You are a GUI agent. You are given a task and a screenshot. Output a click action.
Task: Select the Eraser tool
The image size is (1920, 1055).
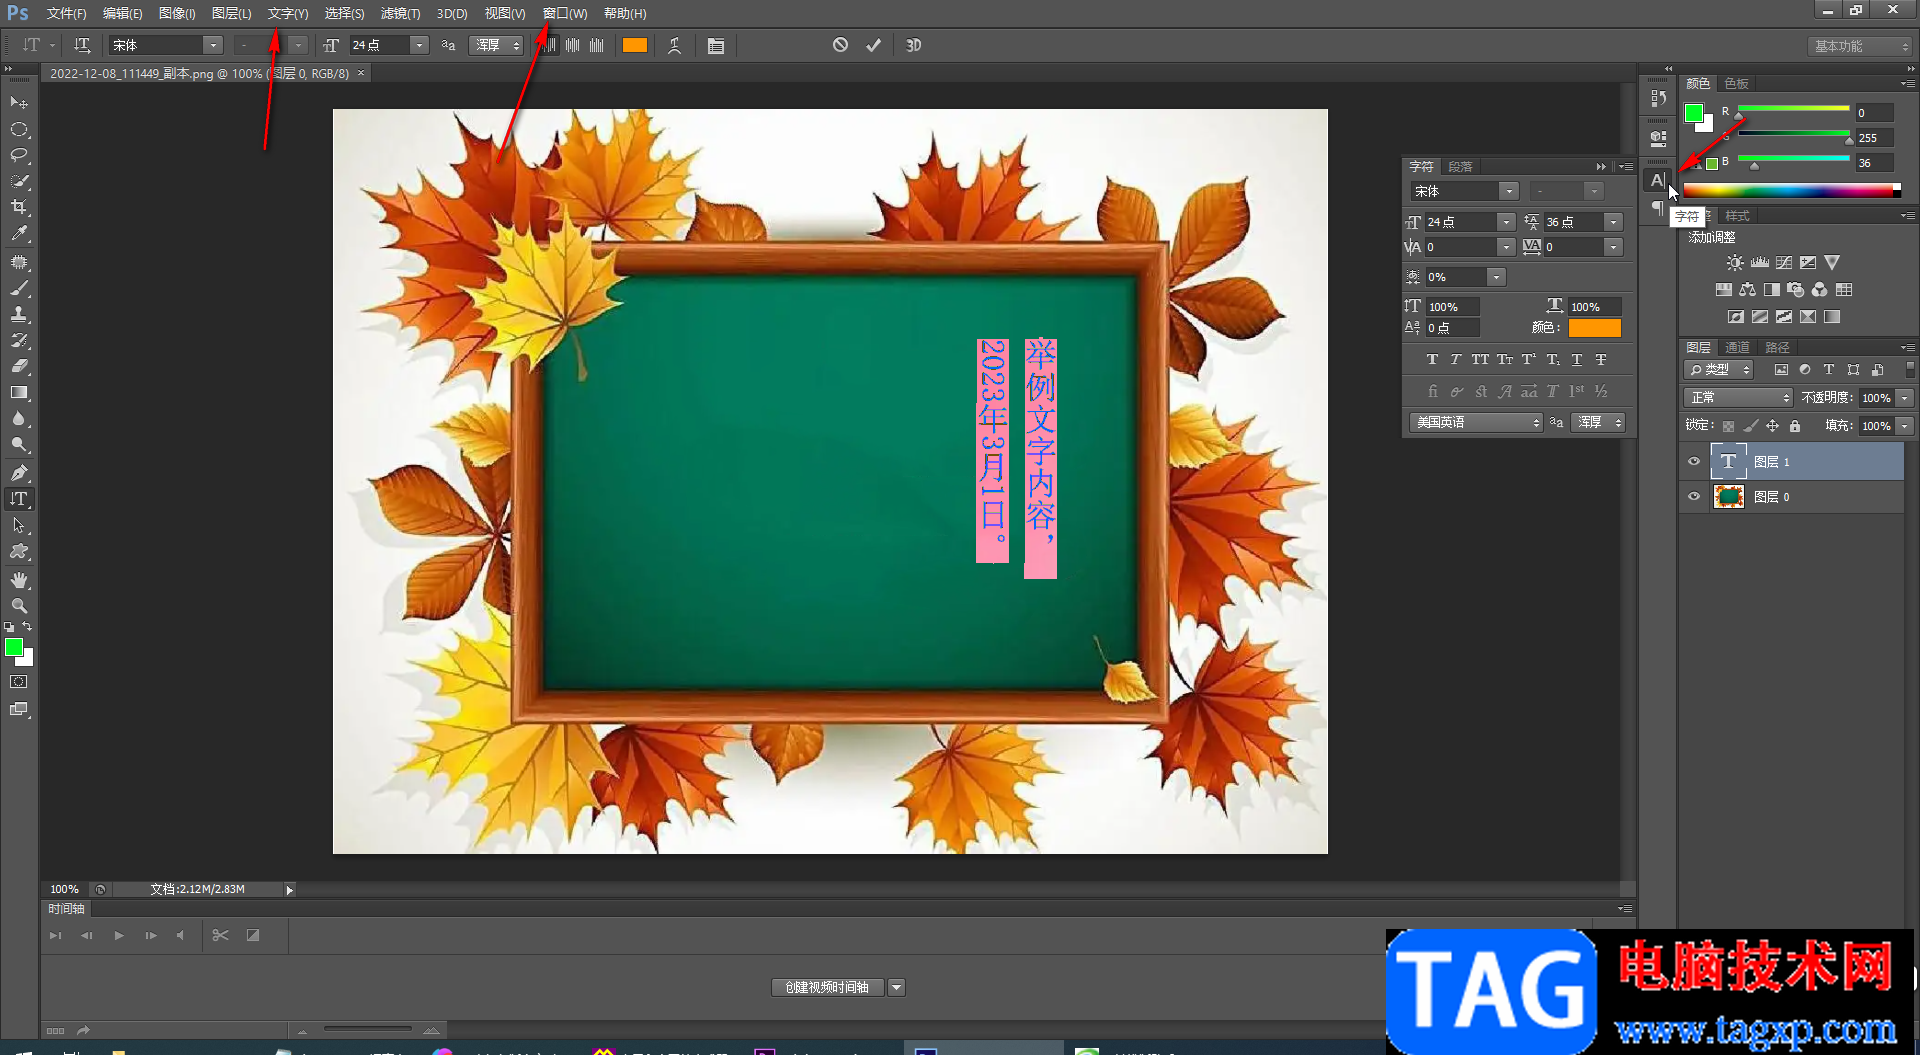coord(19,366)
